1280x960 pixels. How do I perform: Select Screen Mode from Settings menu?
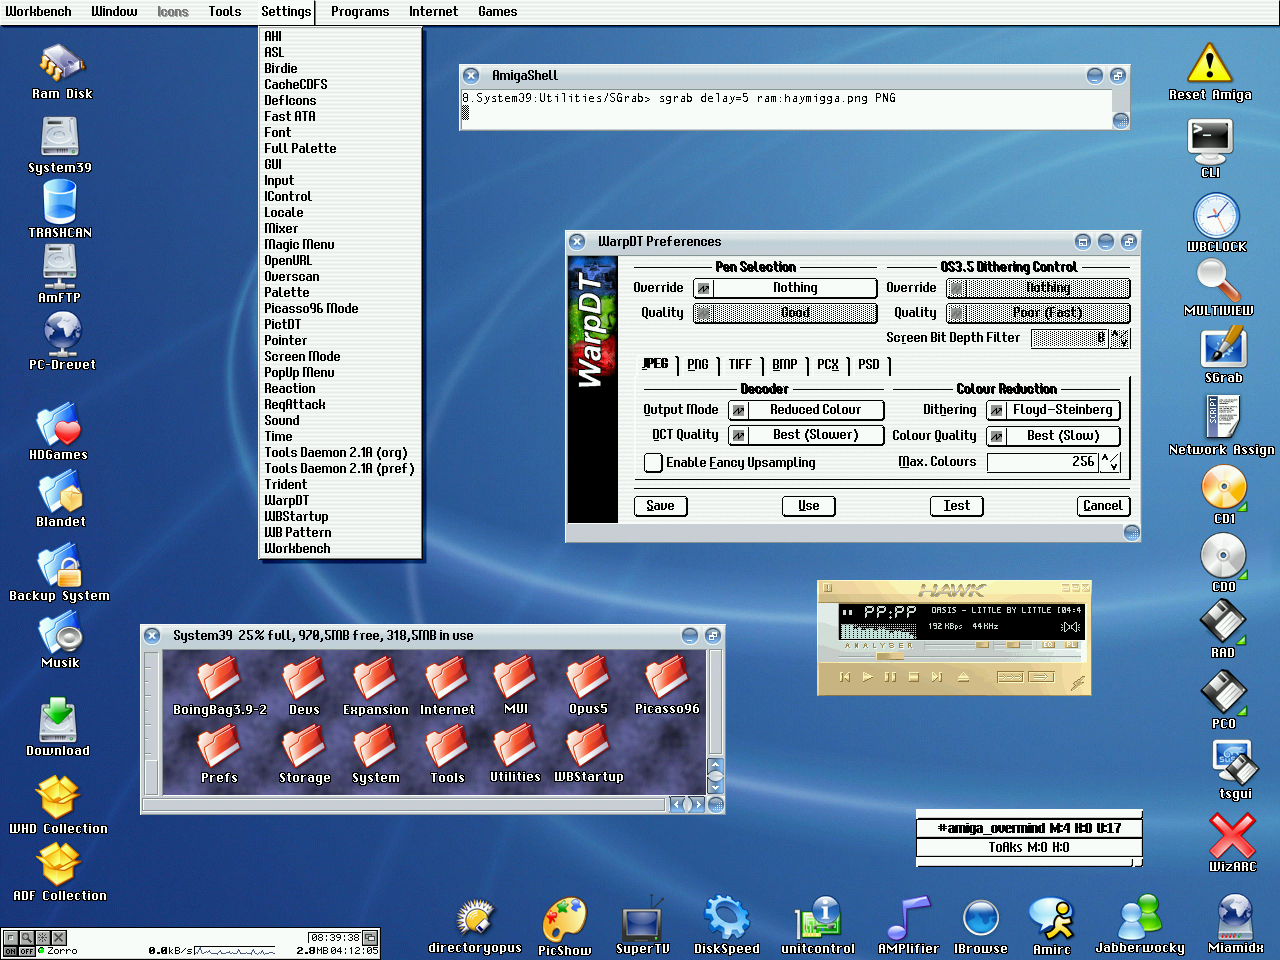click(x=302, y=356)
